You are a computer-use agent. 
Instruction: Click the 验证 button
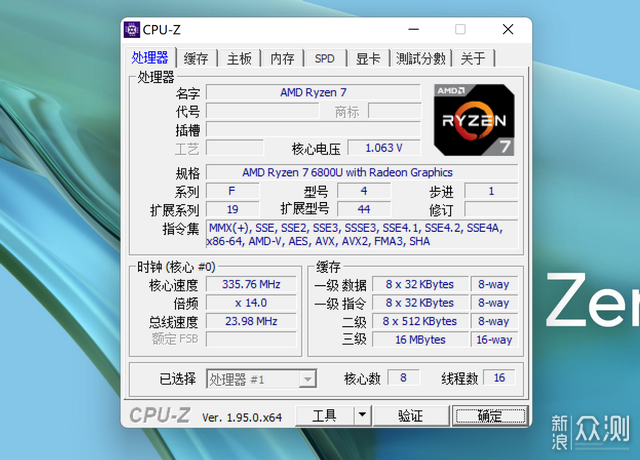411,416
